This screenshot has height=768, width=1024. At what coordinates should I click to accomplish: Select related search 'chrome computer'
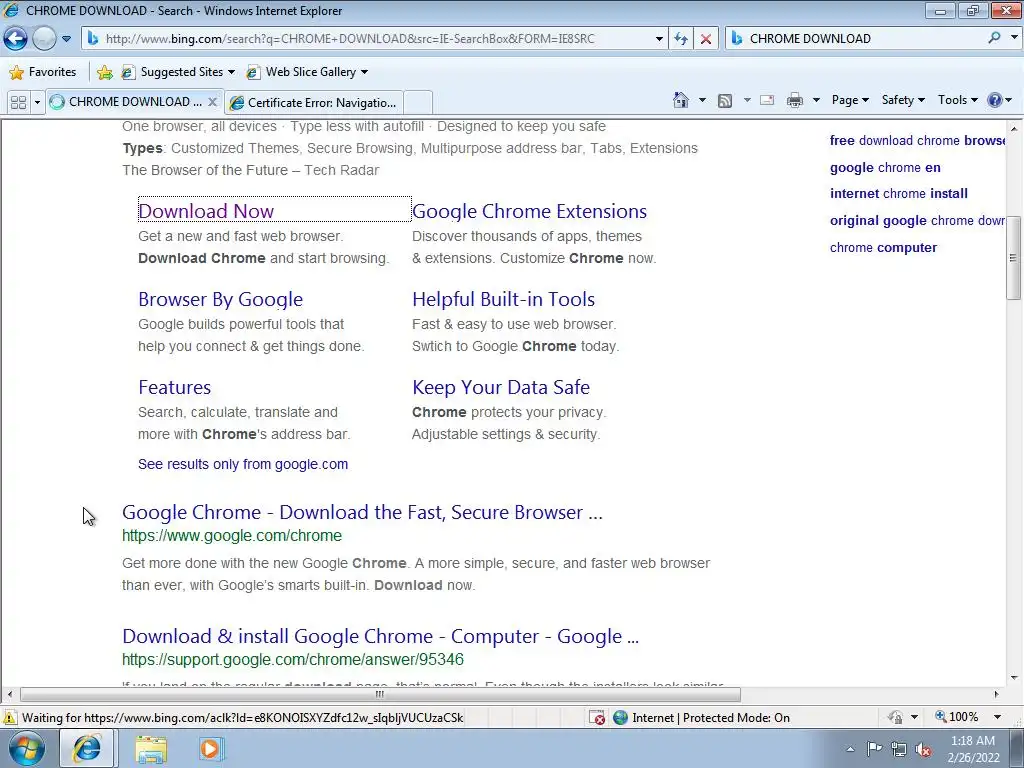(x=883, y=248)
